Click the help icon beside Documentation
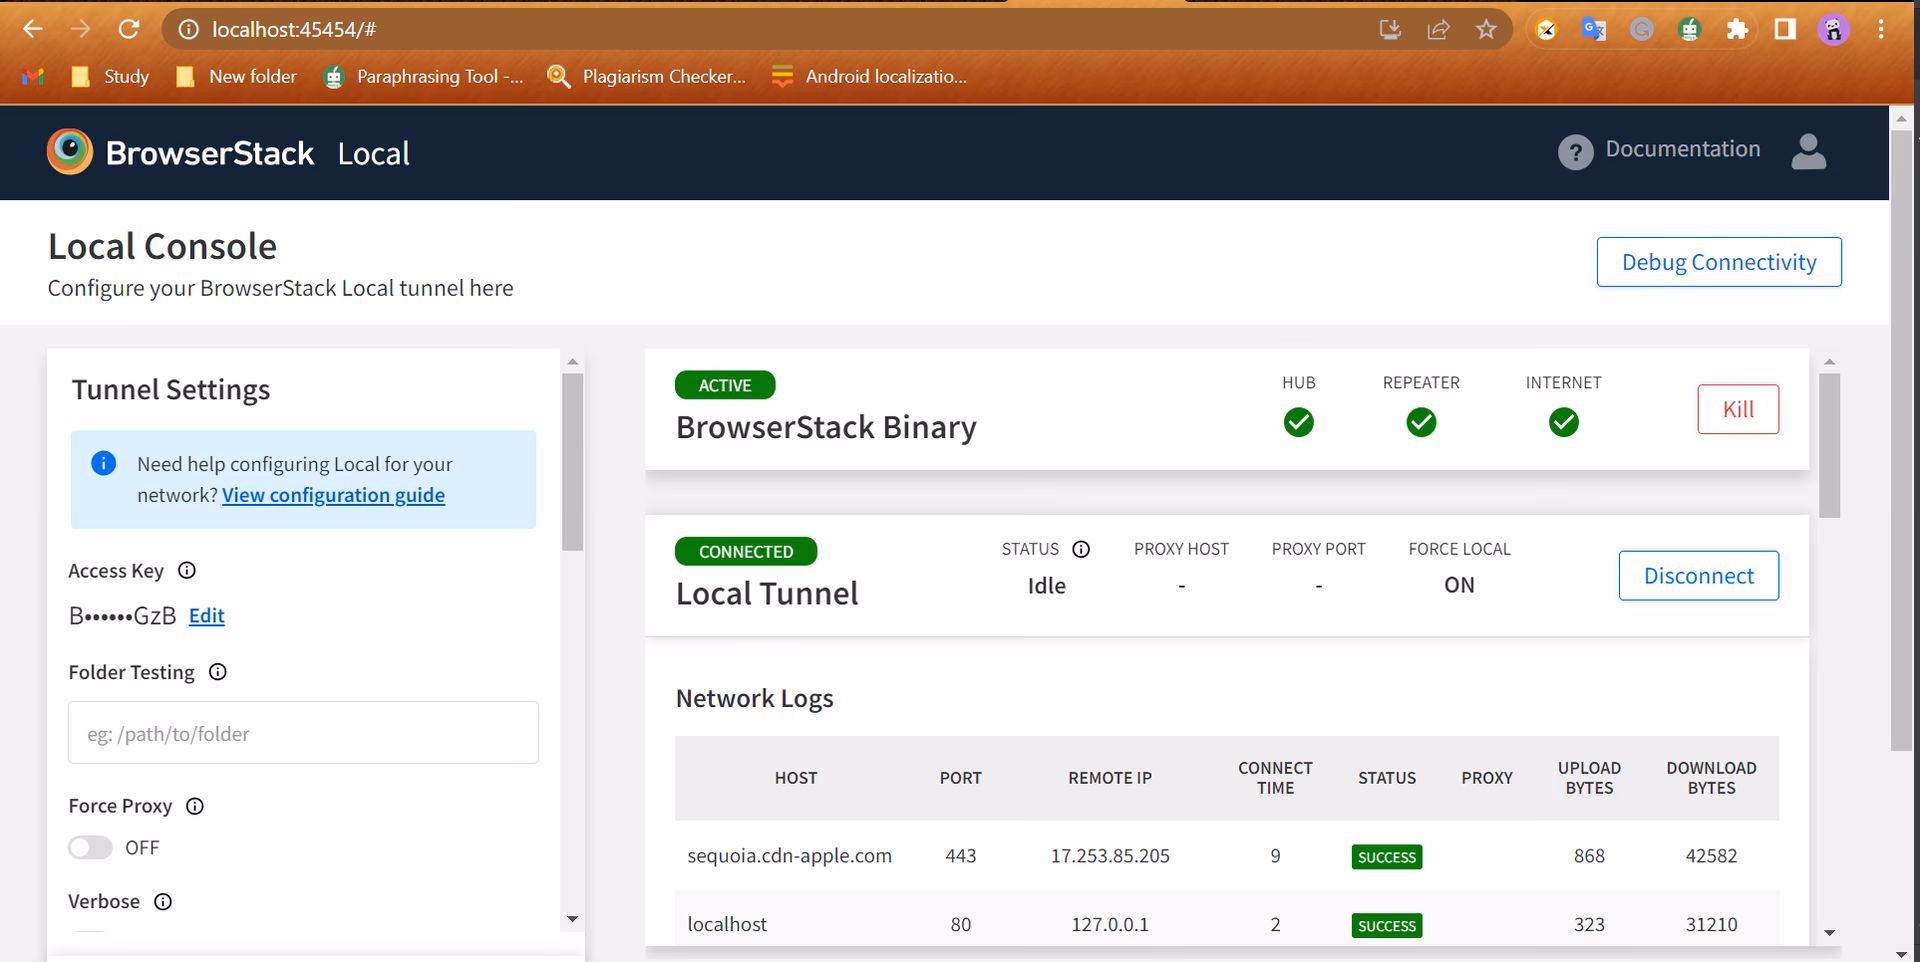 (x=1575, y=151)
